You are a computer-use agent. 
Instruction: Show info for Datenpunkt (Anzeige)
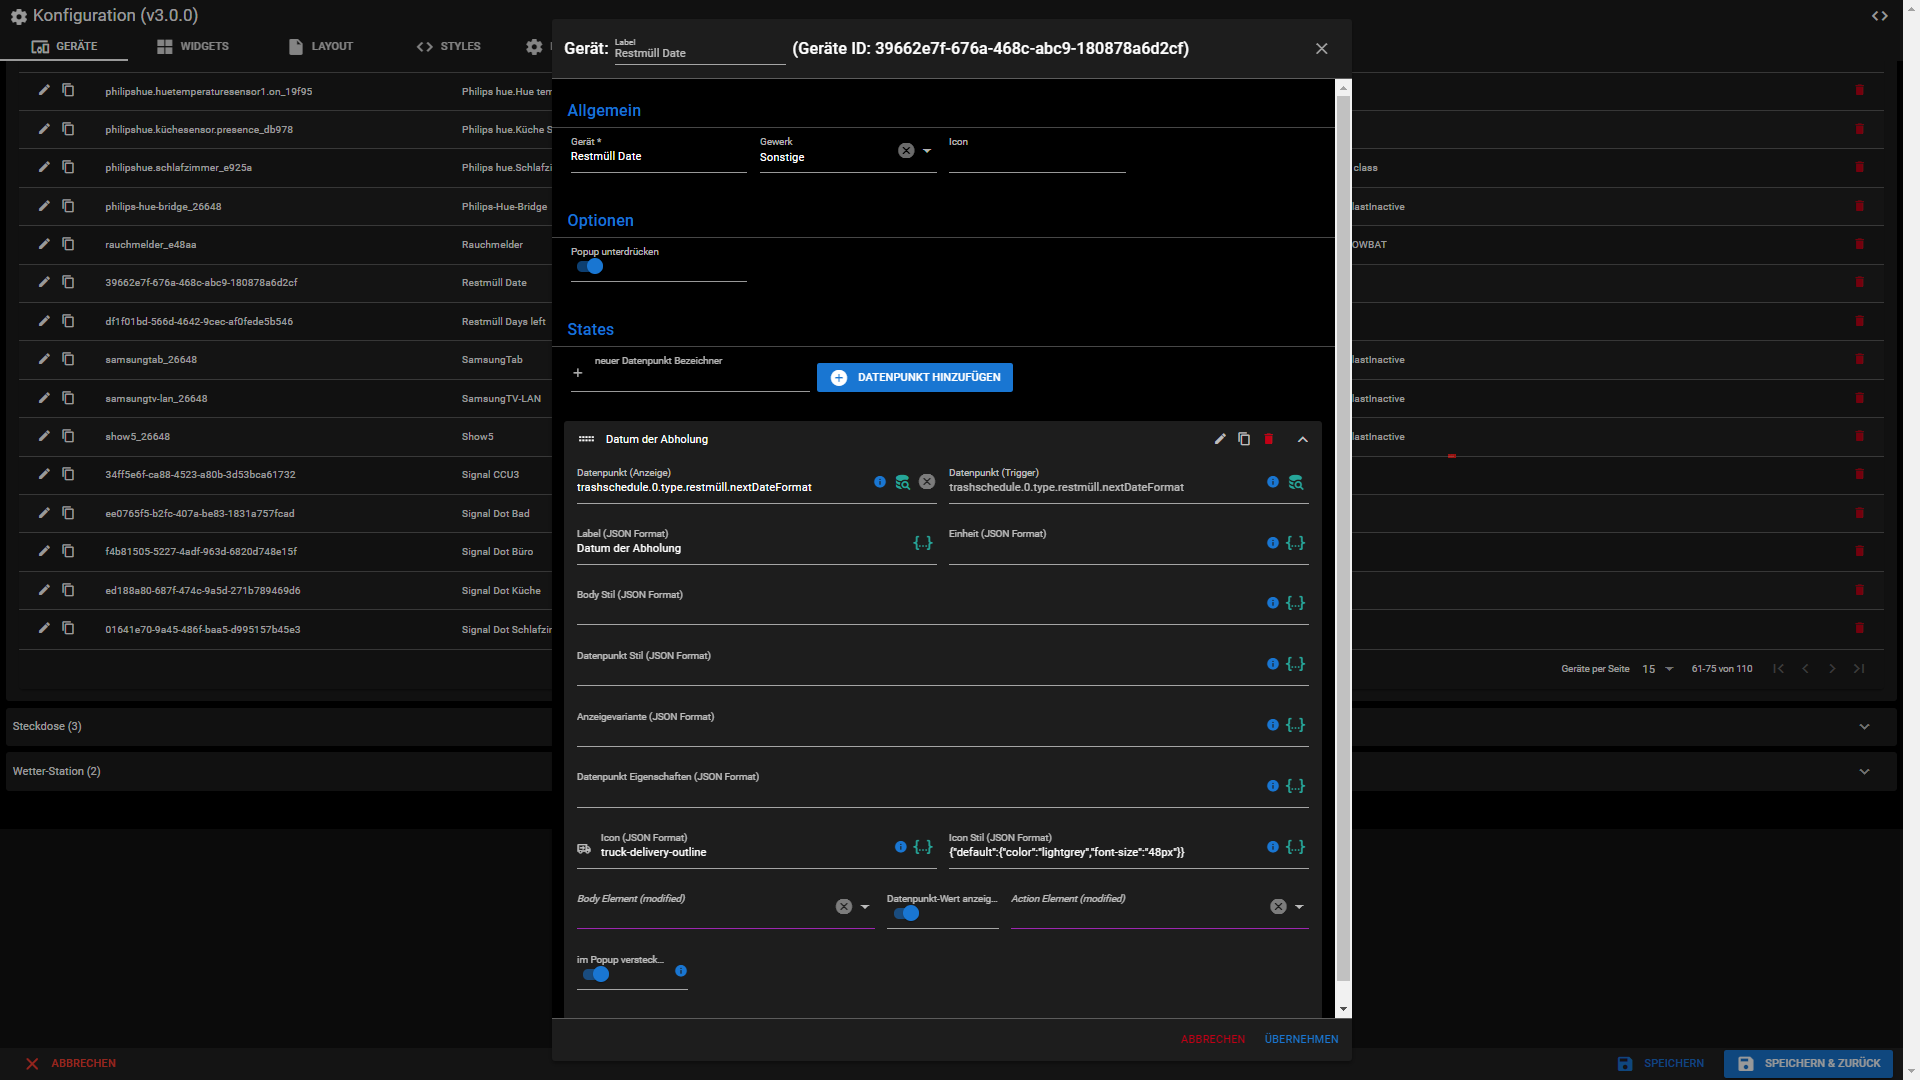880,482
